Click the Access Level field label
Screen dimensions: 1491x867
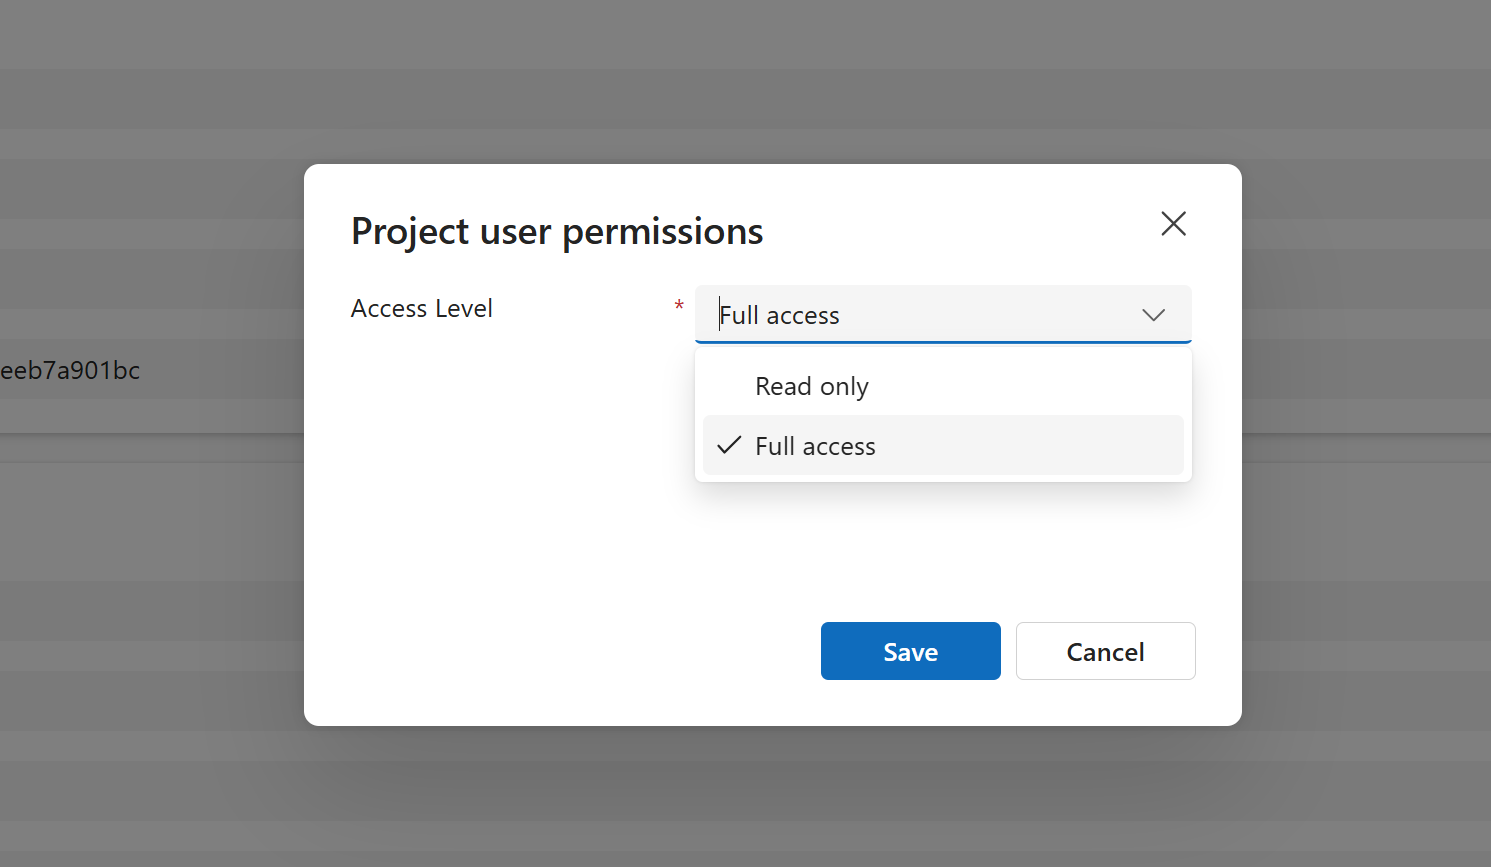(x=421, y=308)
